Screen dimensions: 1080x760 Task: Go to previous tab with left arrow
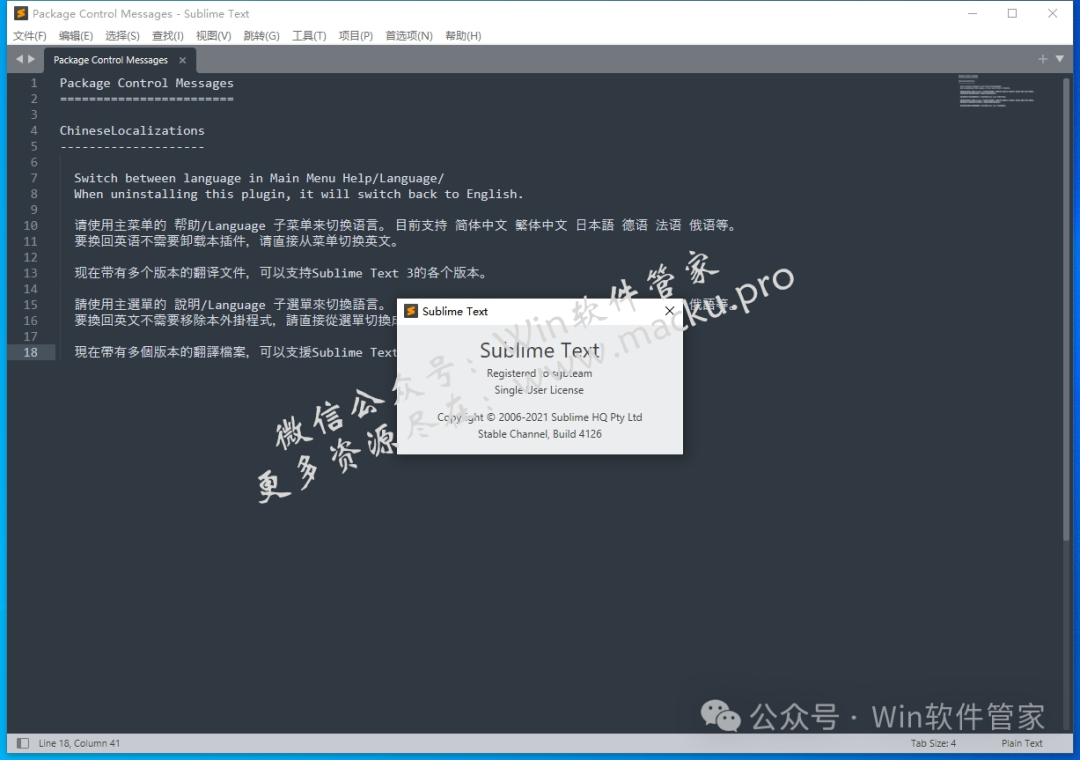tap(19, 59)
